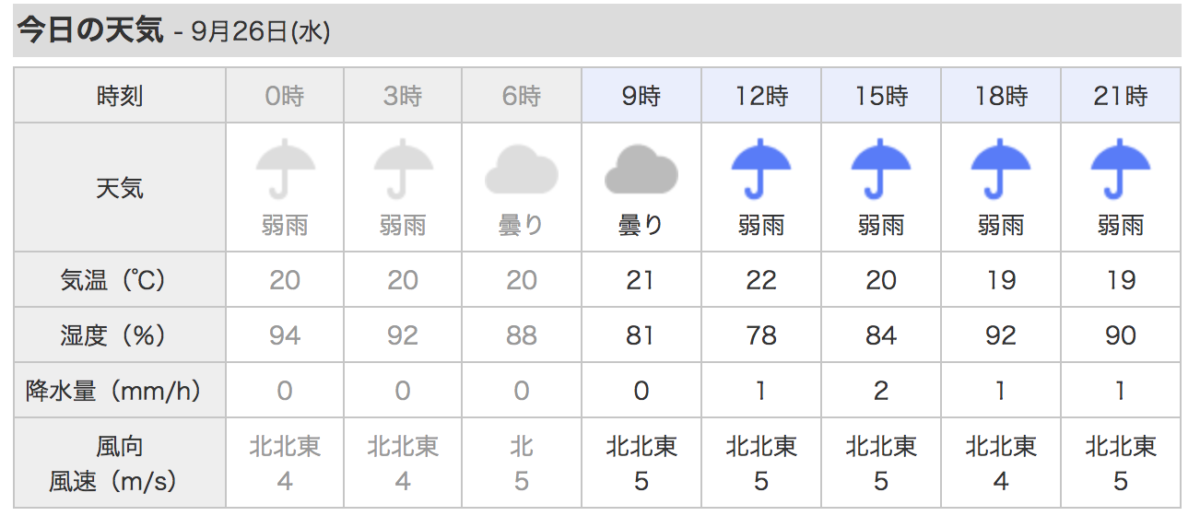Image resolution: width=1200 pixels, height=516 pixels.
Task: Click the 22 temperature value at 12時
Action: [x=761, y=281]
